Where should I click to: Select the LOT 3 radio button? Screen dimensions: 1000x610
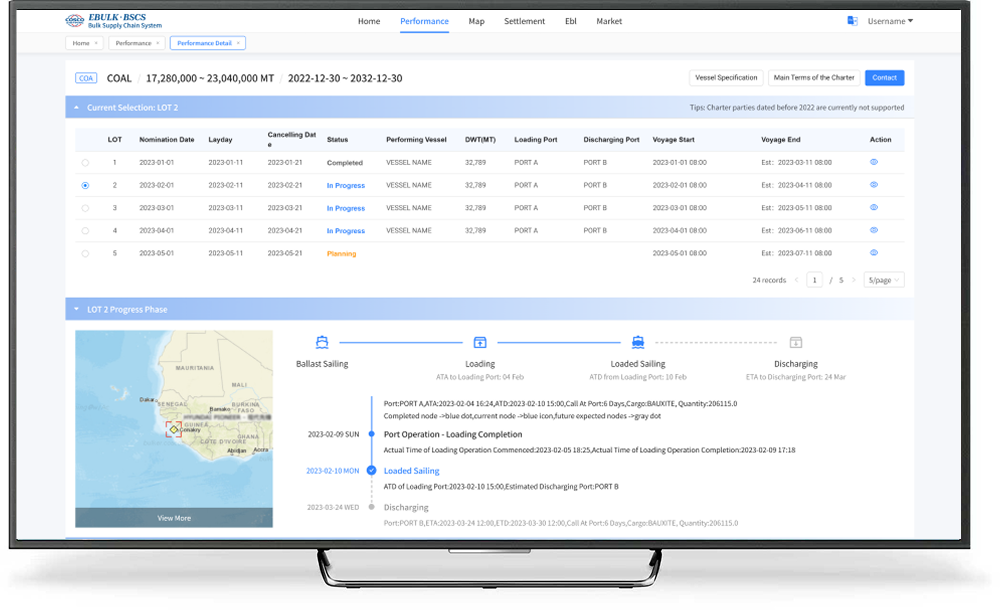point(85,208)
